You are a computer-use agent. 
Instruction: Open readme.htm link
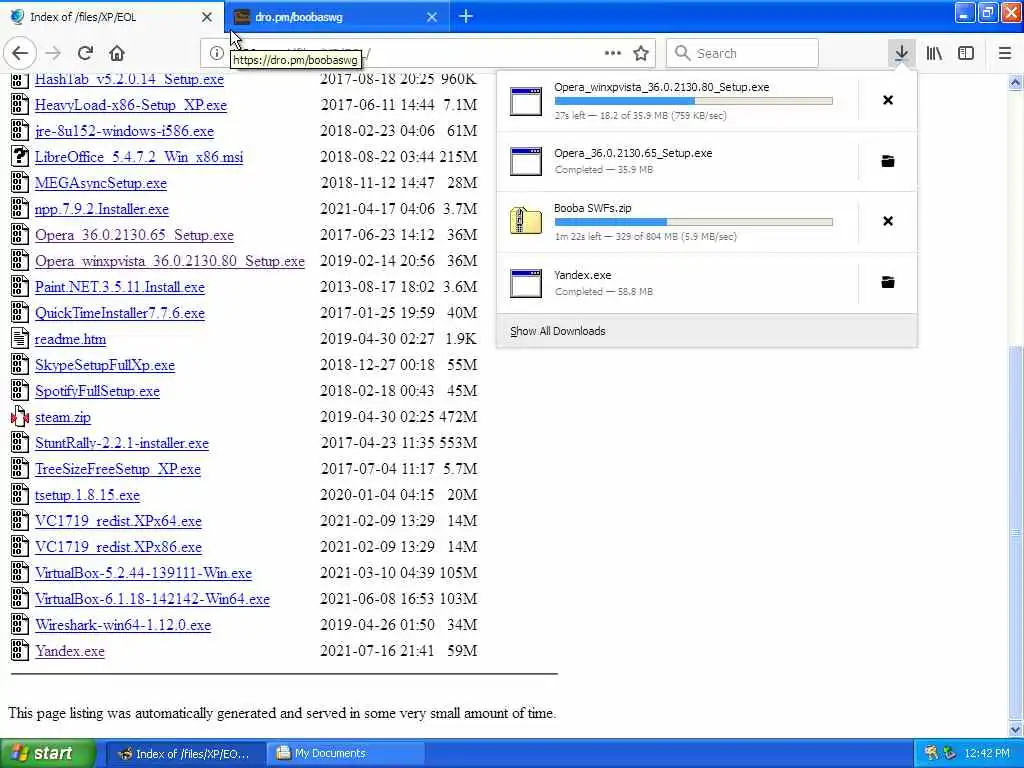(x=70, y=340)
